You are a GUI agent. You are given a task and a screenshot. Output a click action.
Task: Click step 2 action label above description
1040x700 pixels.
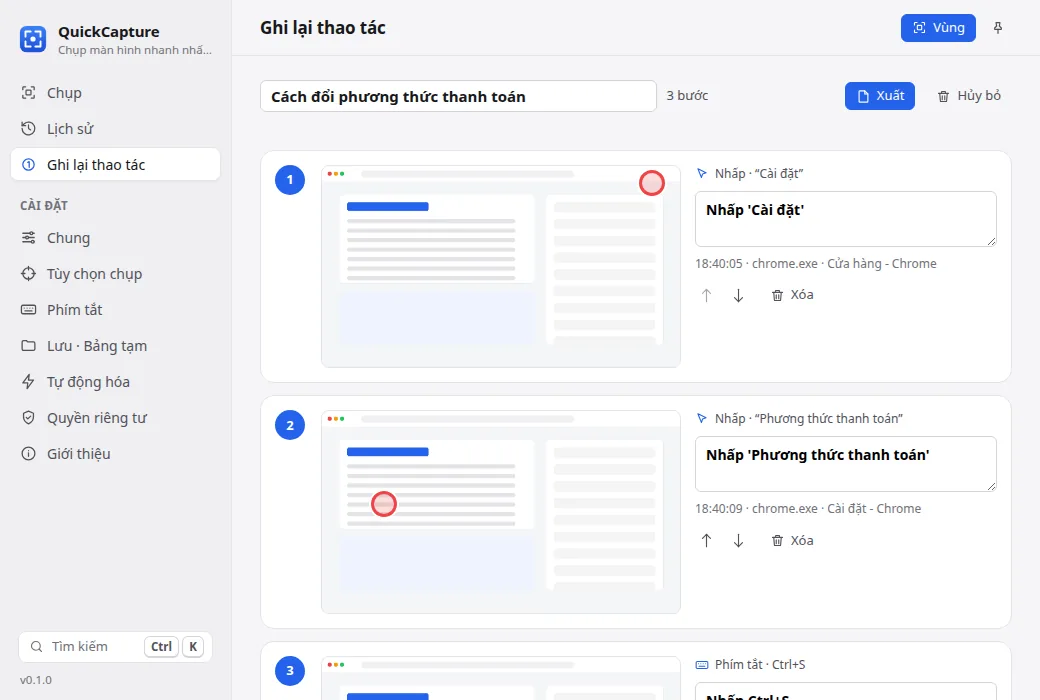tap(809, 419)
